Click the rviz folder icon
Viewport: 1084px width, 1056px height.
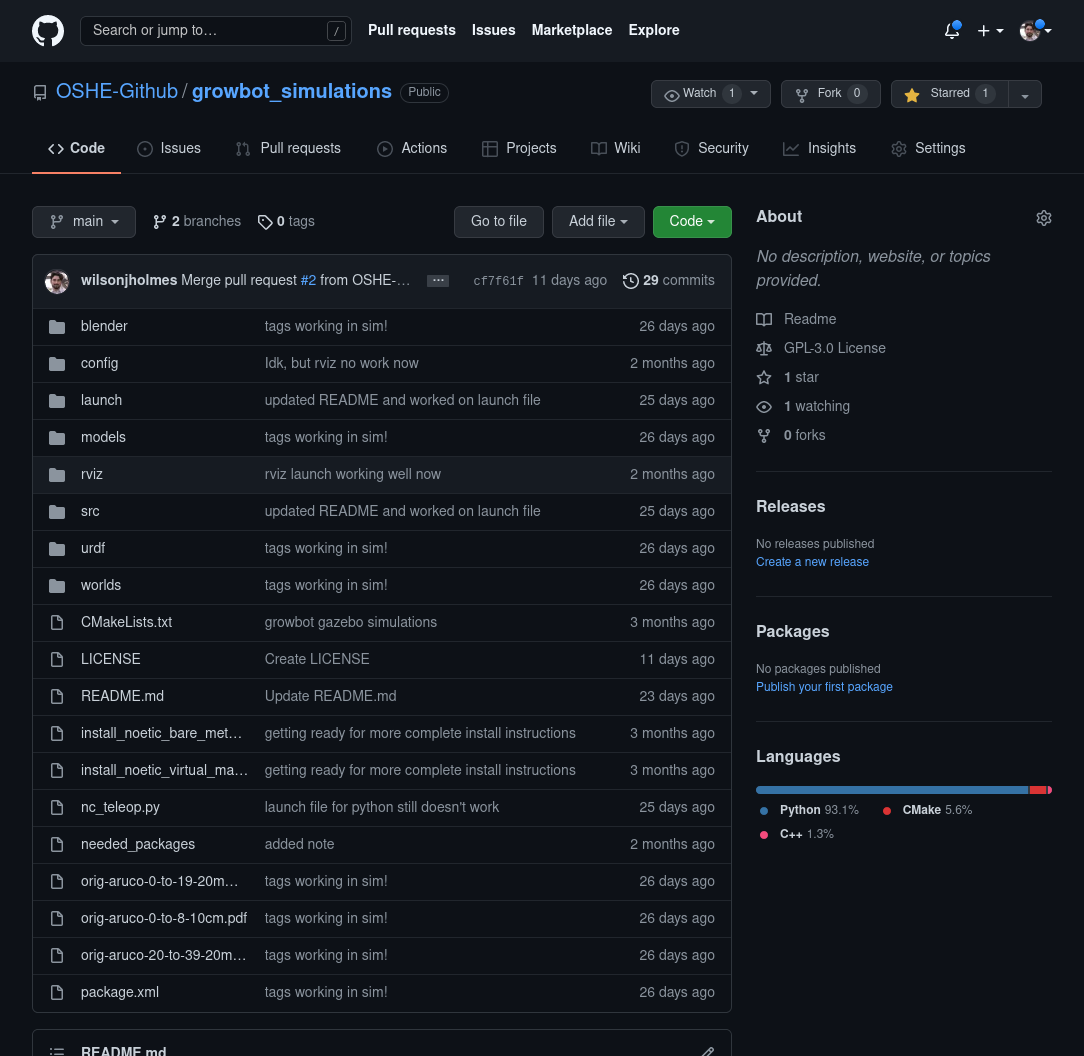tap(57, 474)
